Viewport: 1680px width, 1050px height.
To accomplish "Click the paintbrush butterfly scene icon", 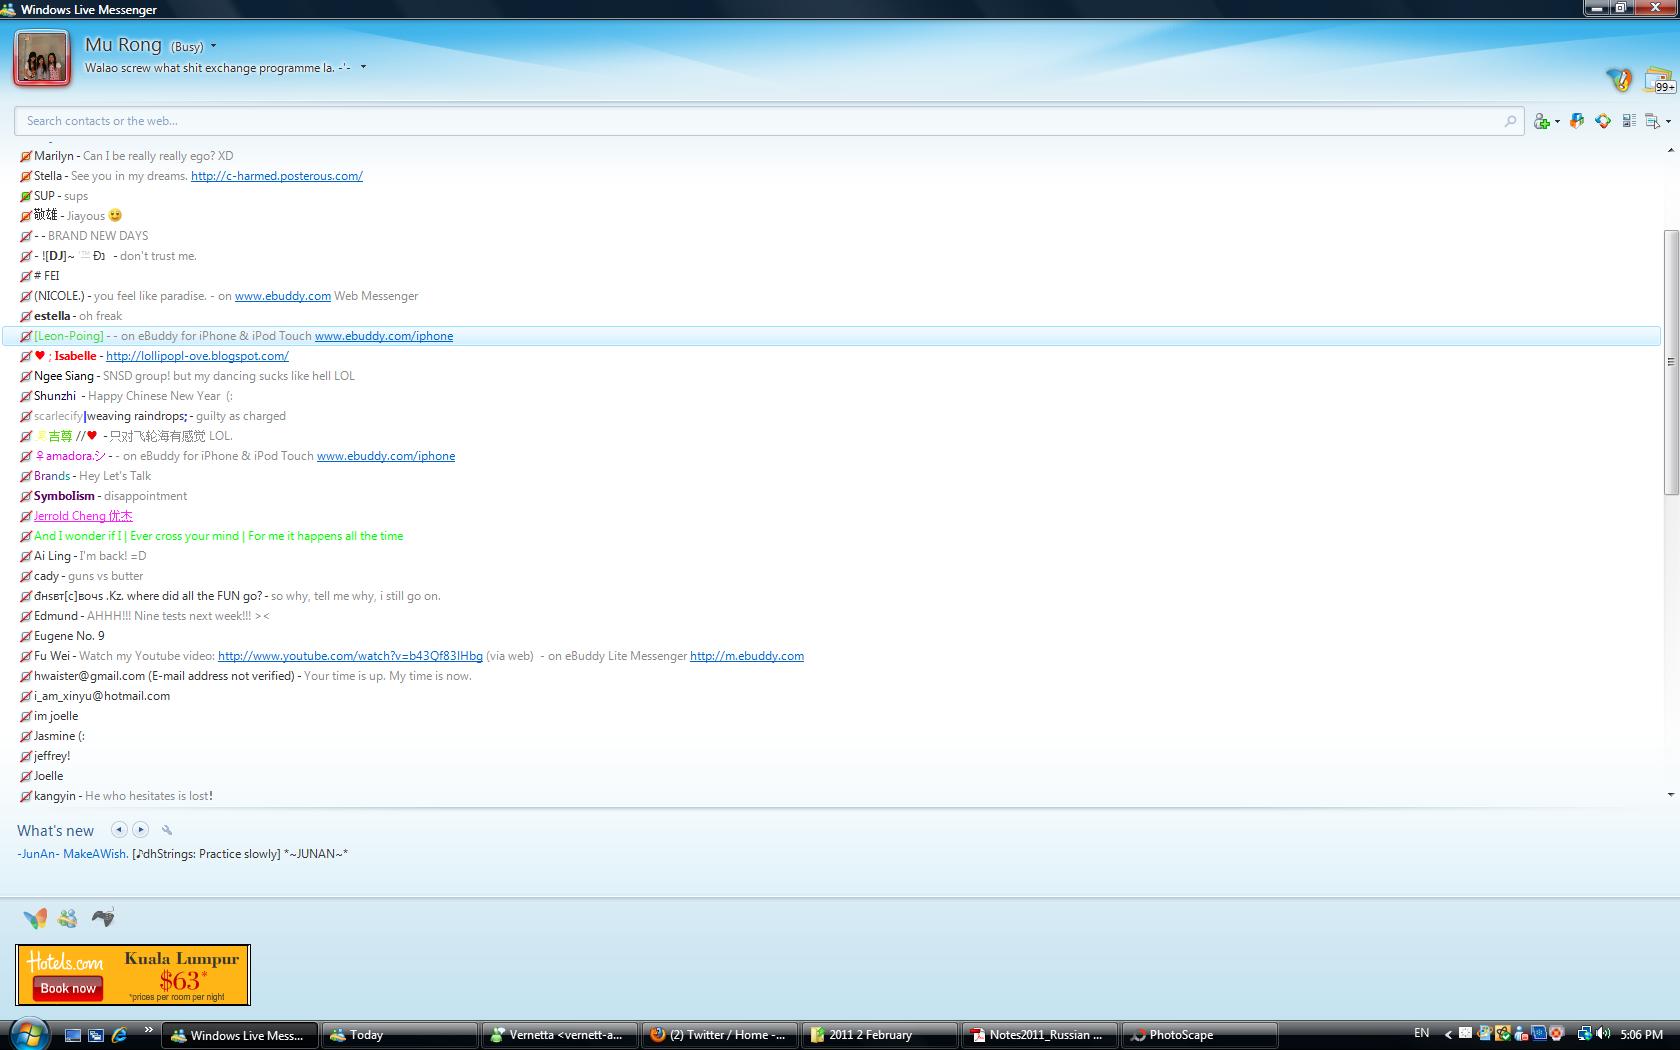I will pyautogui.click(x=1618, y=80).
